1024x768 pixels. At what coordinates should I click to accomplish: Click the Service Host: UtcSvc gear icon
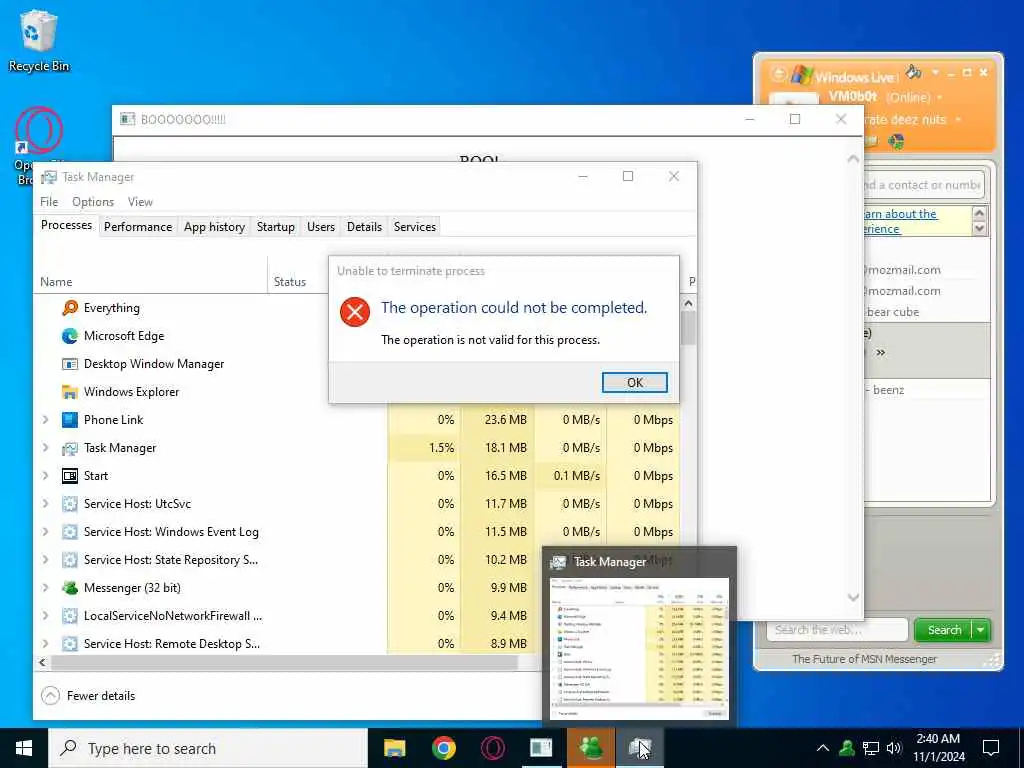point(70,504)
